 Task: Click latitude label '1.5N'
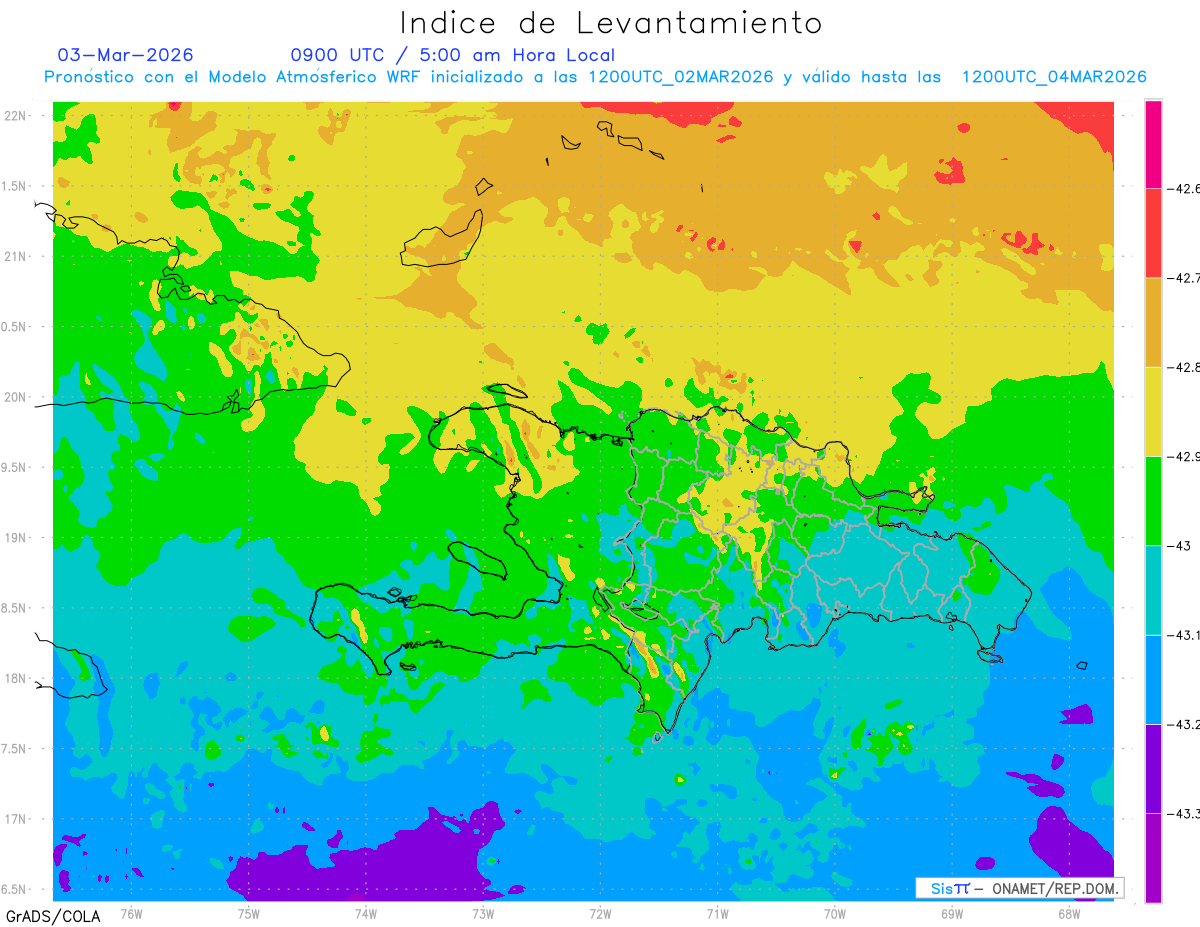coord(13,186)
